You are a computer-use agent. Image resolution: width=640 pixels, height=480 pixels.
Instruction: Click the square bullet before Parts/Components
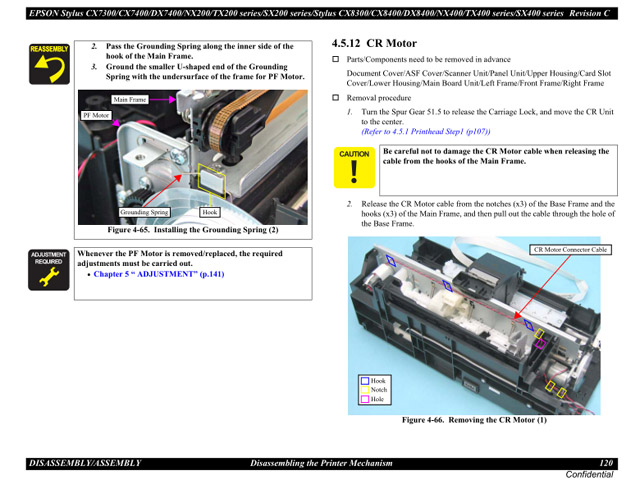(x=336, y=60)
